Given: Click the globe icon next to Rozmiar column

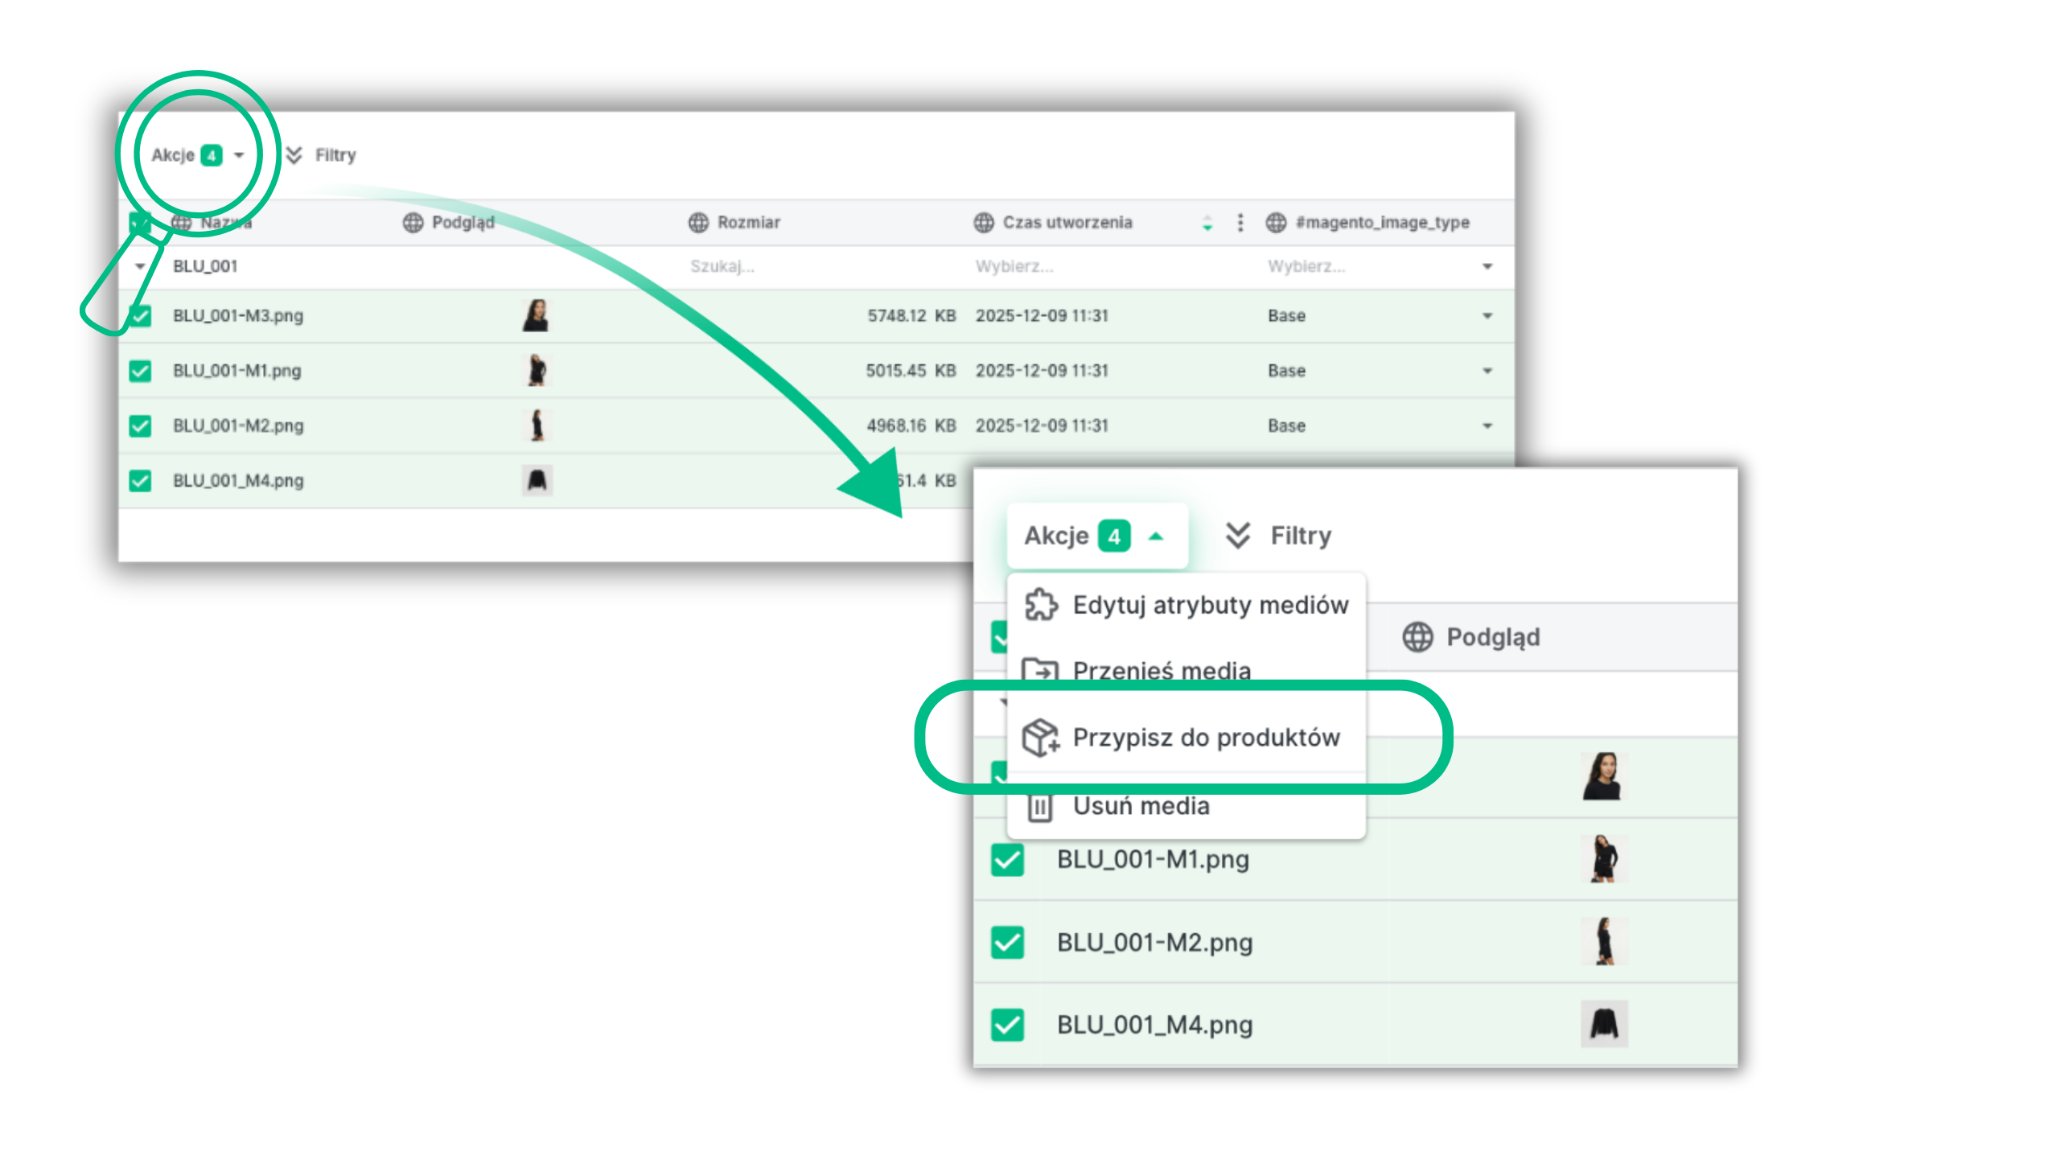Looking at the screenshot, I should [698, 222].
